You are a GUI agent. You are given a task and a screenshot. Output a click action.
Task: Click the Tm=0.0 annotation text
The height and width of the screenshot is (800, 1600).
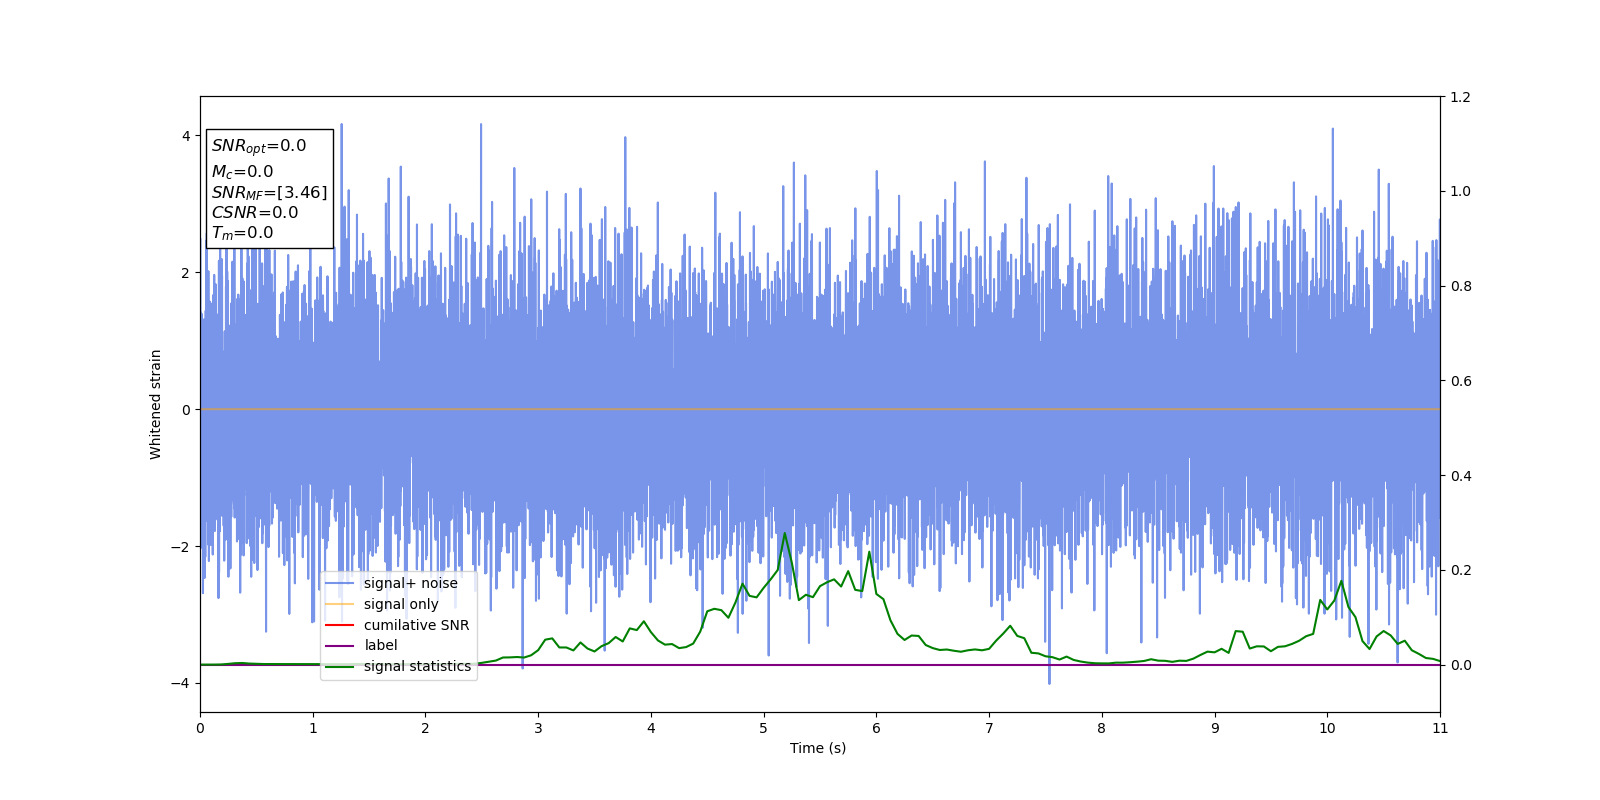click(x=242, y=233)
